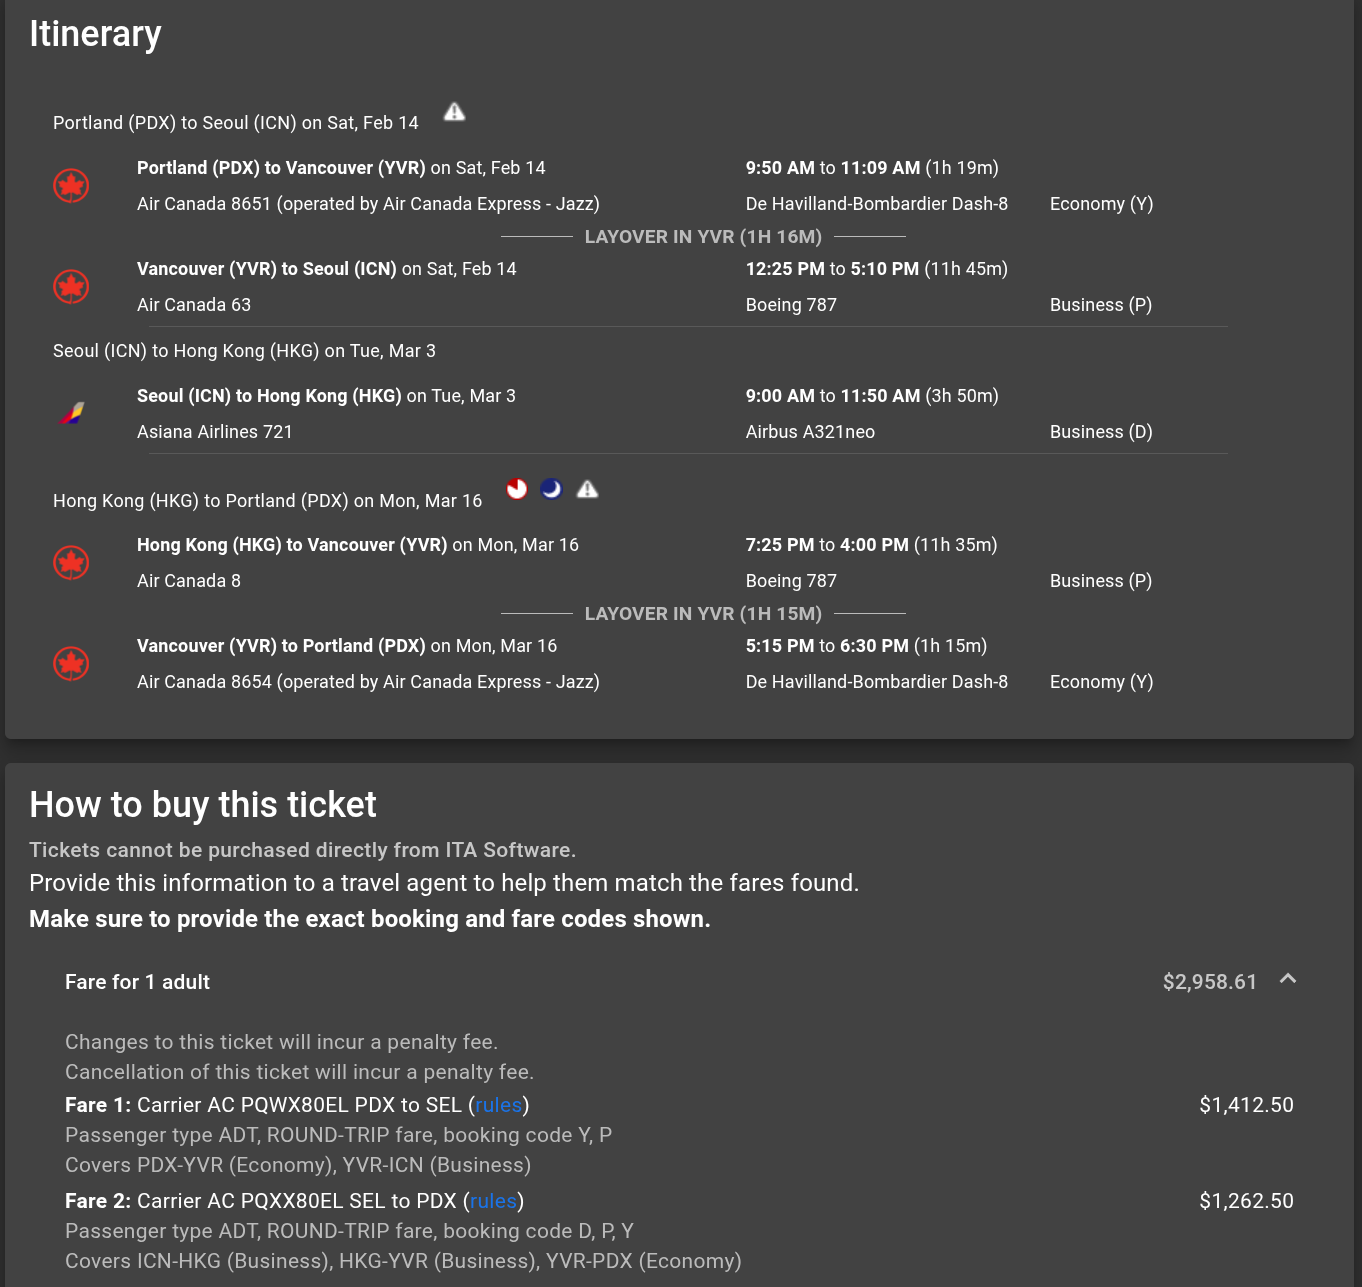Click the warning triangle on Hong Kong to Portland row

click(x=588, y=489)
